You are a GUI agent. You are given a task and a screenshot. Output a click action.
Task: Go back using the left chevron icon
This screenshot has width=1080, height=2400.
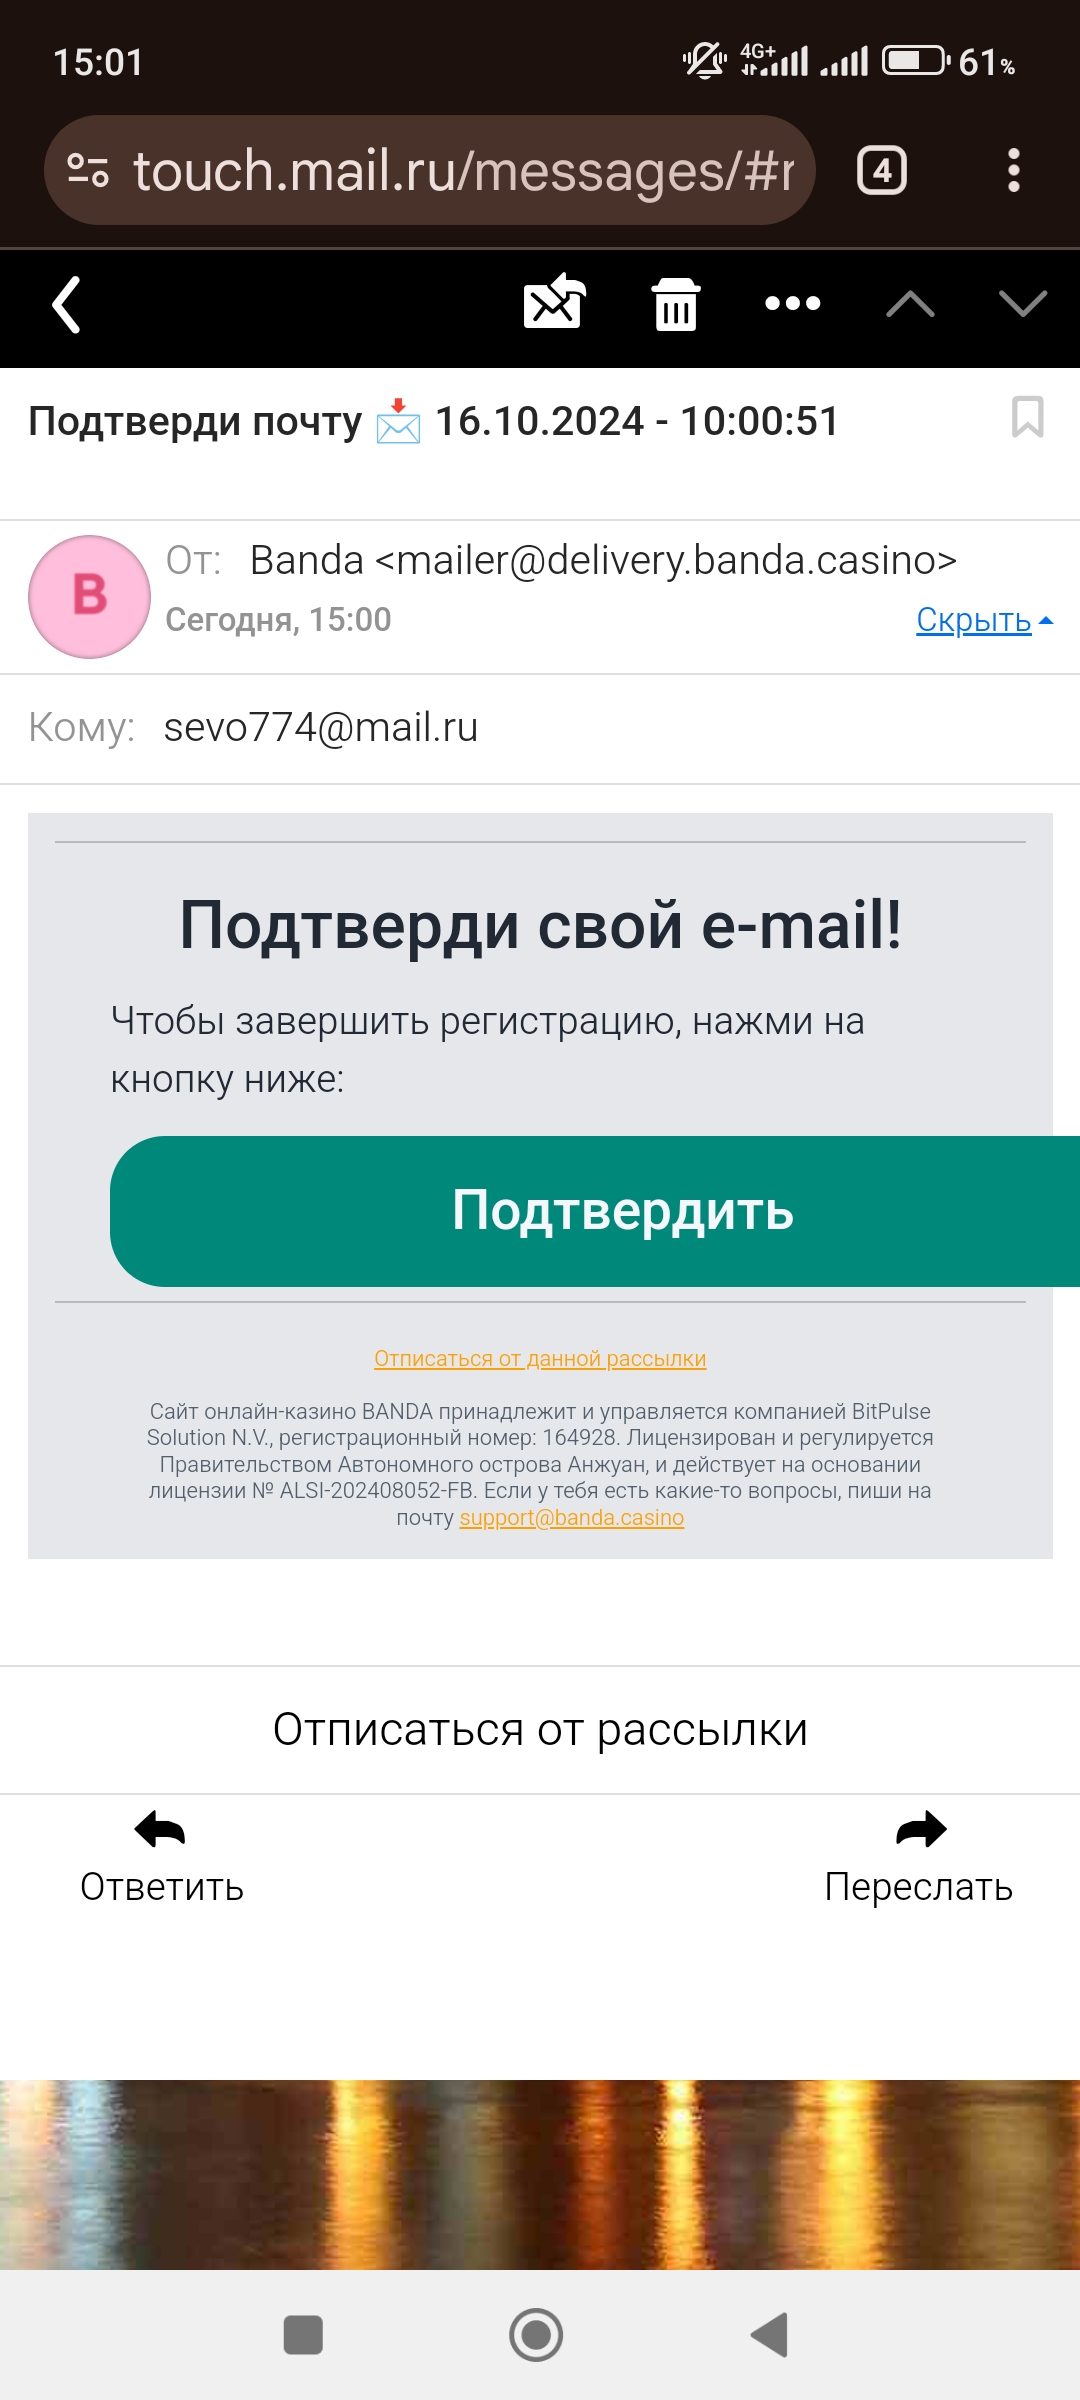click(66, 305)
